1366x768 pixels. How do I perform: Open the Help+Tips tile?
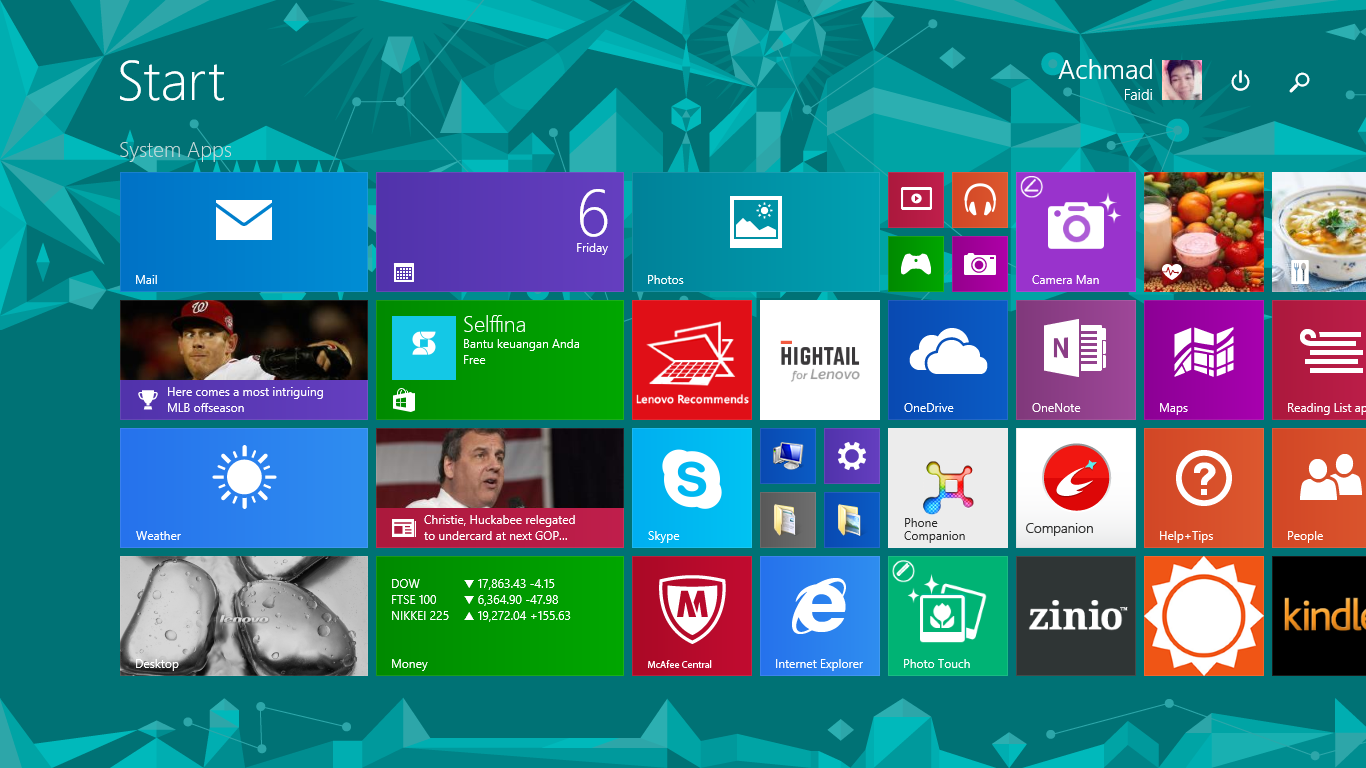pos(1204,488)
